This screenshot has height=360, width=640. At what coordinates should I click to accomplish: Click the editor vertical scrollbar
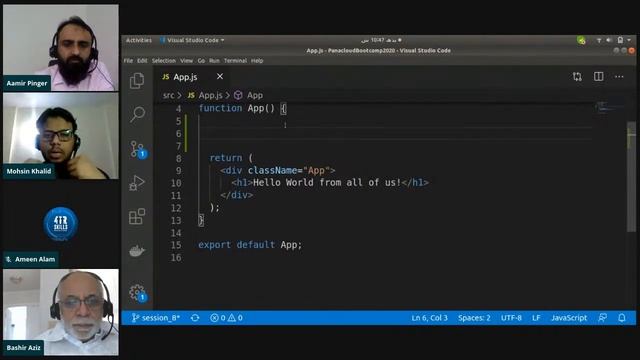coord(631,176)
